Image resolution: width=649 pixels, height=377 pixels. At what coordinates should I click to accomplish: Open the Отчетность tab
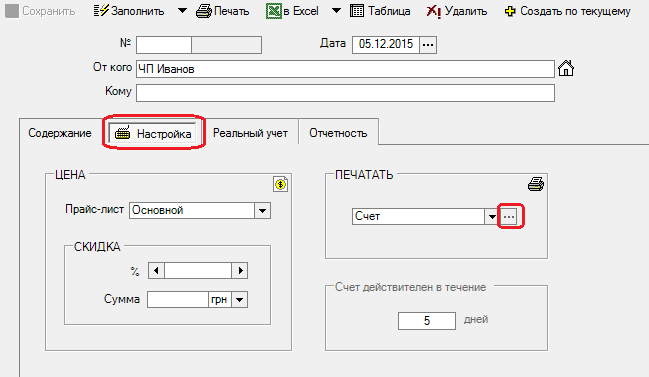[338, 133]
